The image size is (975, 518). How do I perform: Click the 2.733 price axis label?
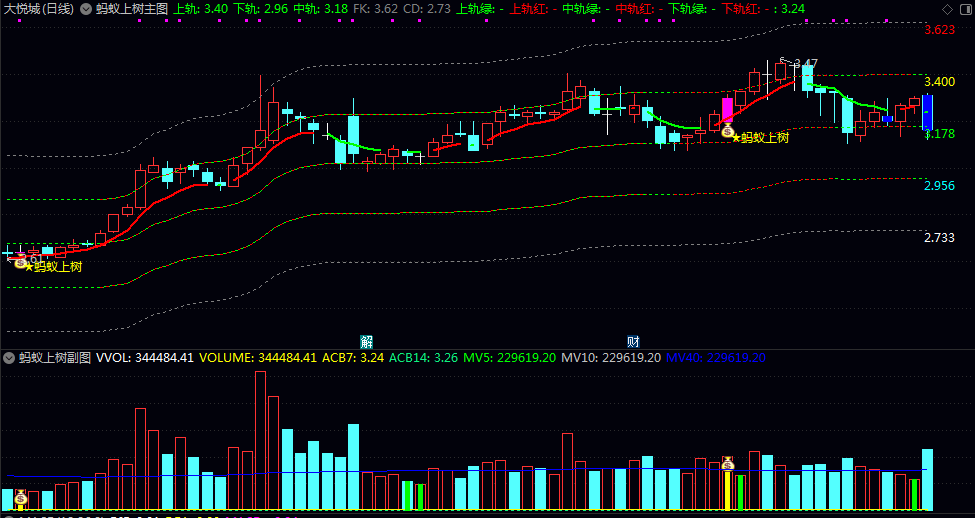tap(940, 238)
